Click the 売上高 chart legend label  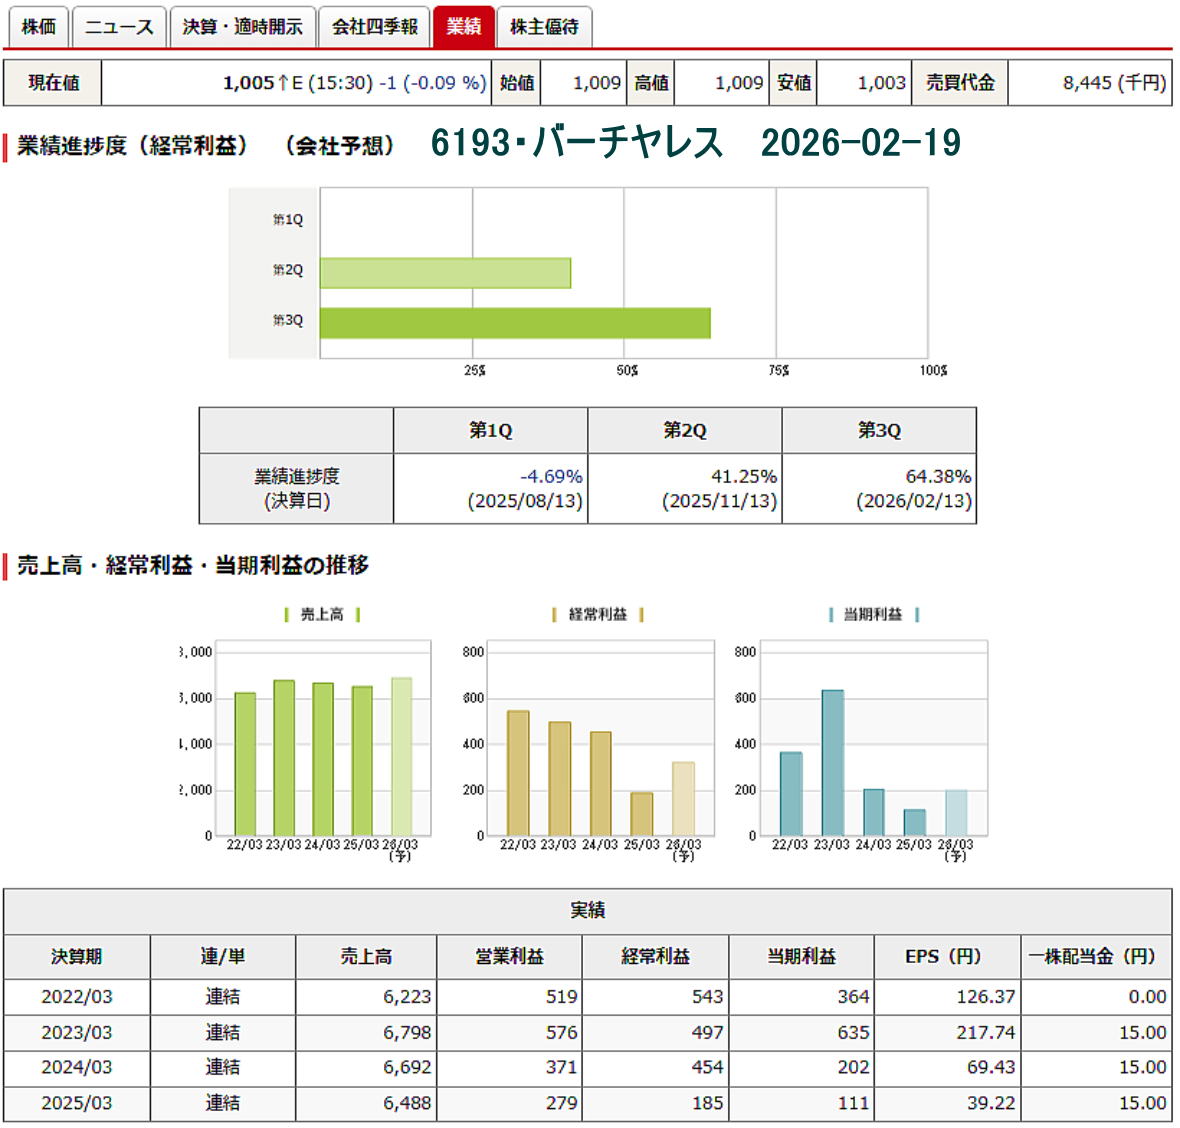(x=322, y=614)
